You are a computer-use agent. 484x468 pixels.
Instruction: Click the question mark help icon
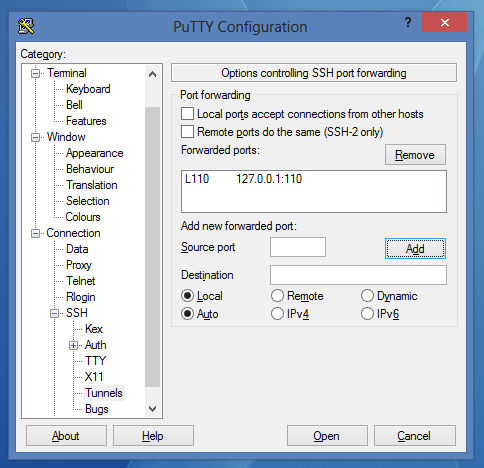coord(408,23)
